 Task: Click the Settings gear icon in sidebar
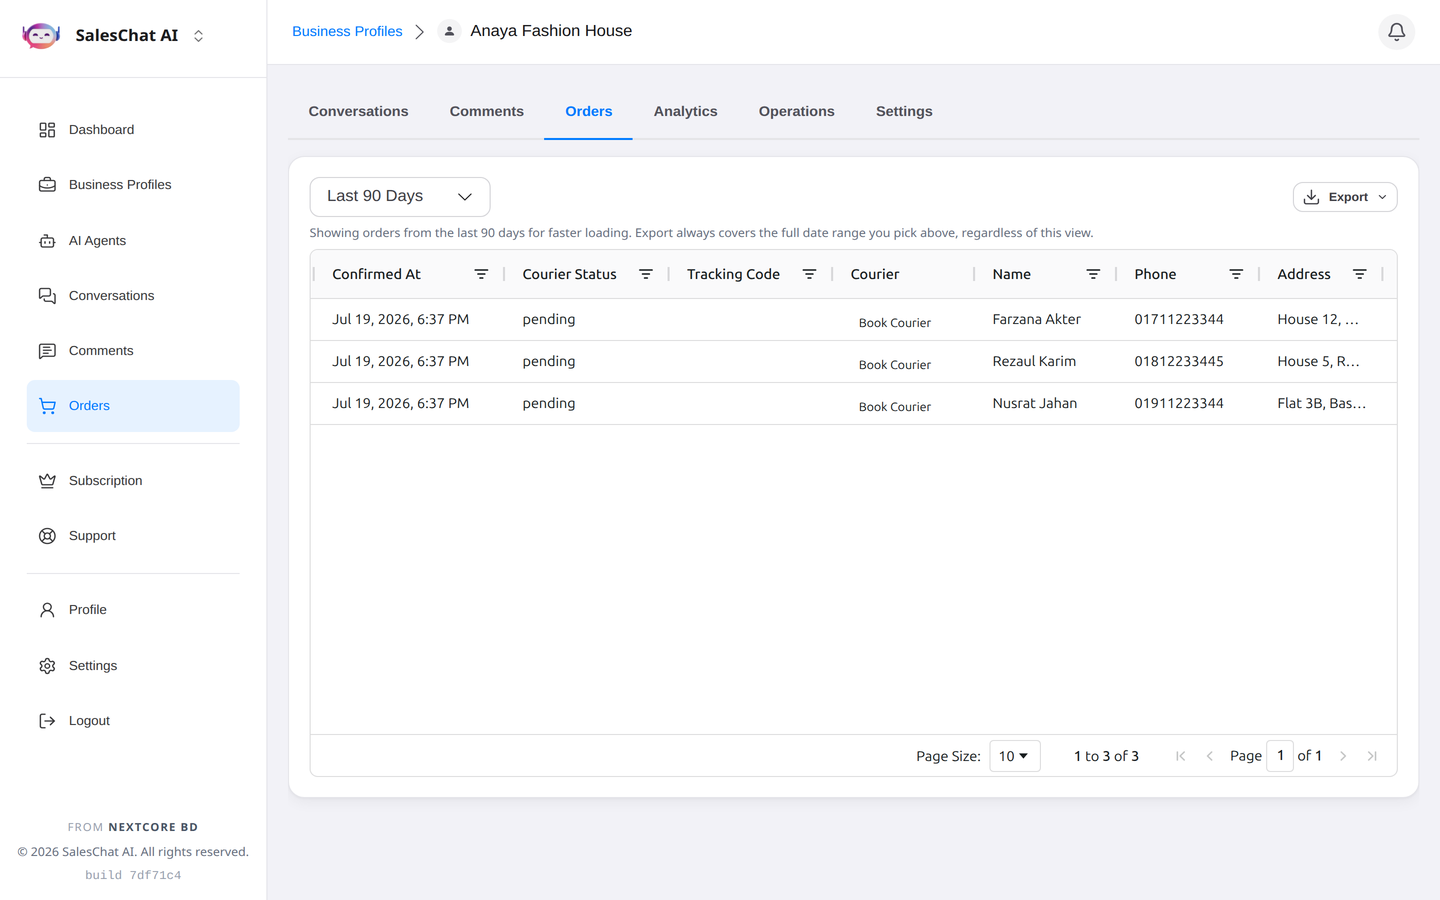(47, 666)
